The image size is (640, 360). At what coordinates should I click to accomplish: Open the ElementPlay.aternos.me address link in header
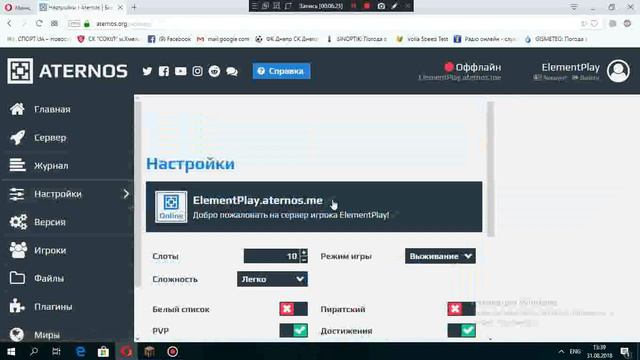(459, 78)
